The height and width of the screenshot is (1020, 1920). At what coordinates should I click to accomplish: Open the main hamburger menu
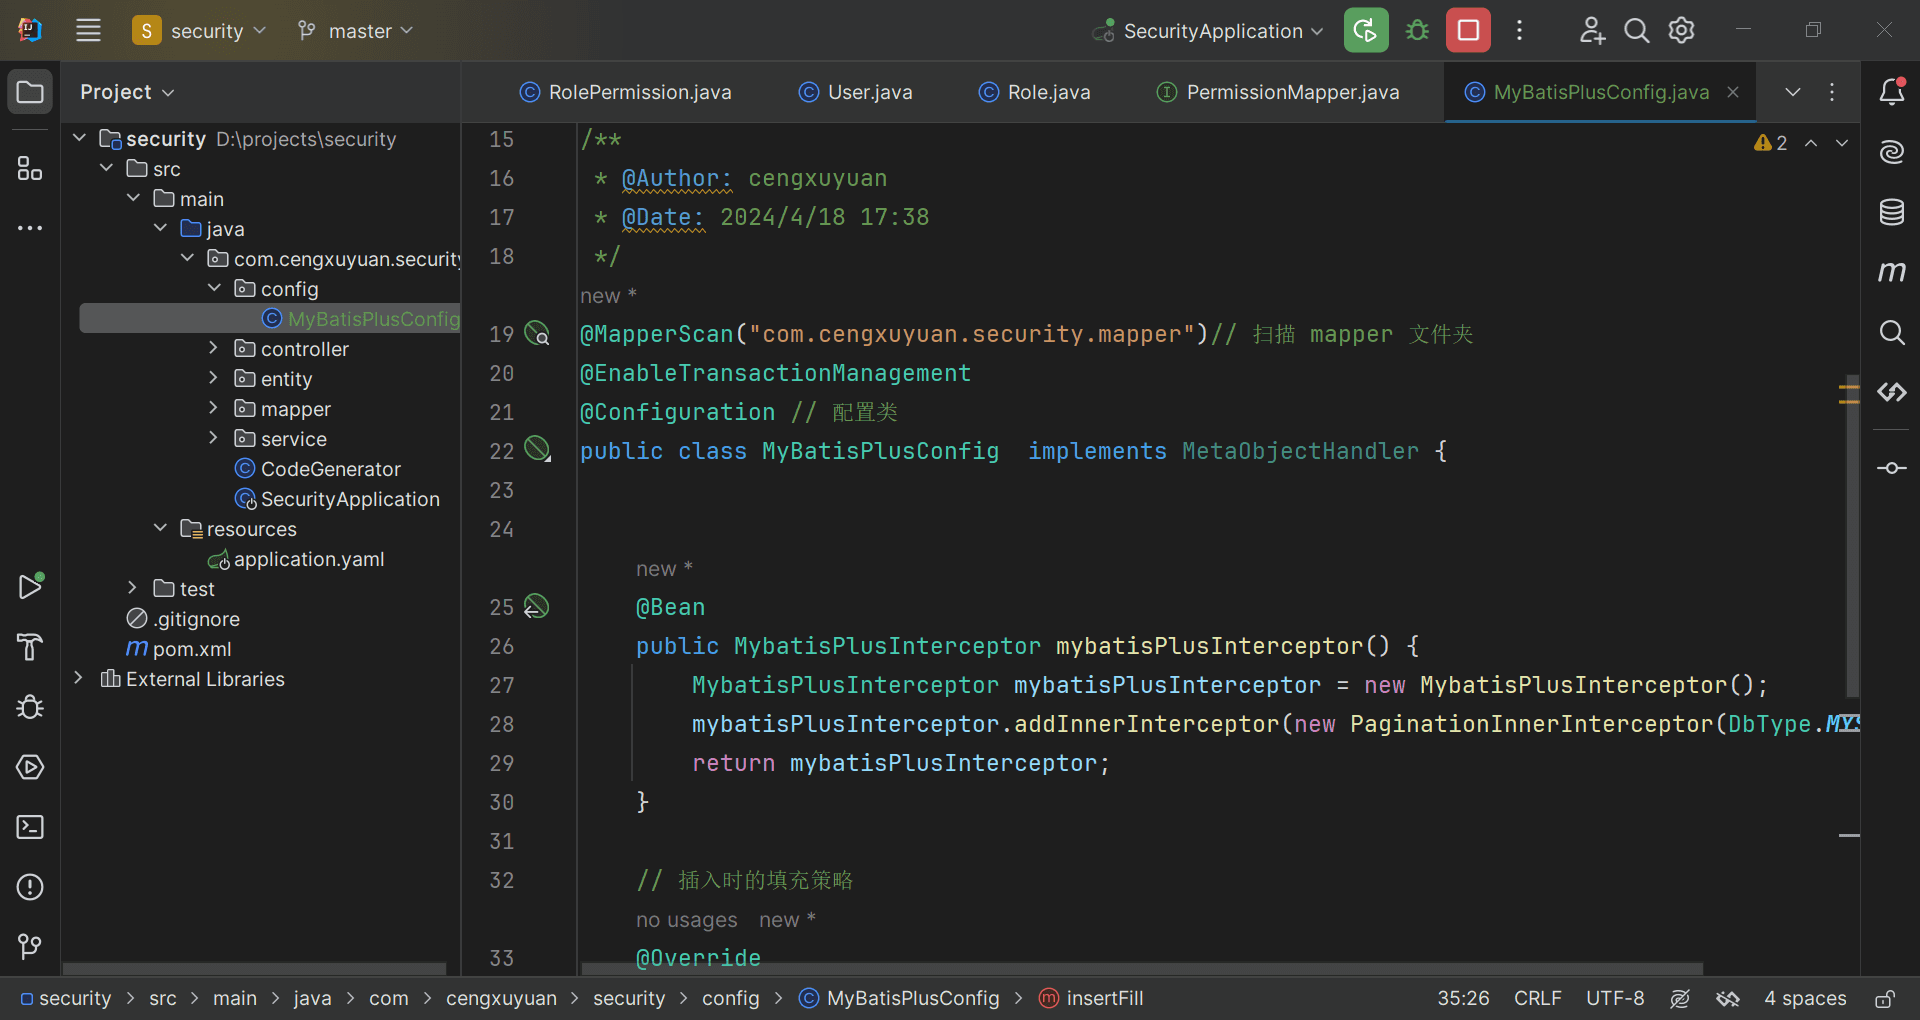[88, 31]
